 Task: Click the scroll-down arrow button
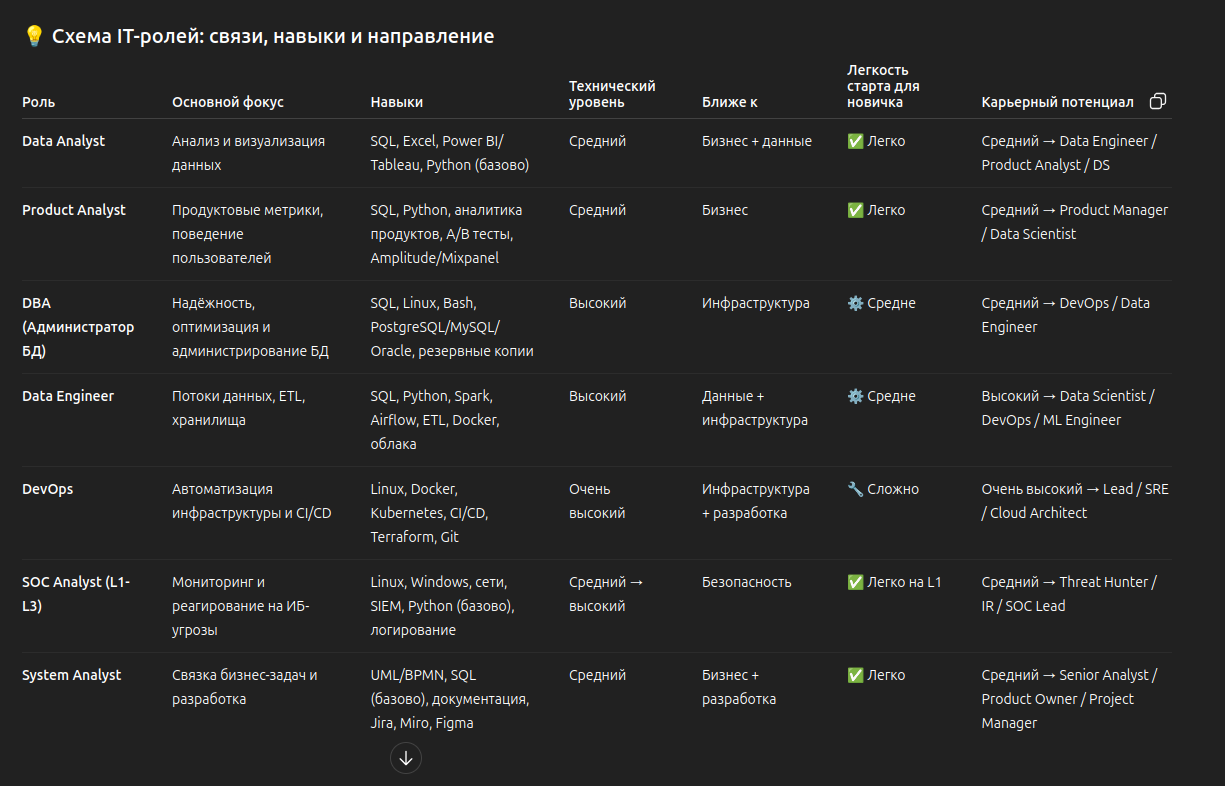[x=406, y=758]
